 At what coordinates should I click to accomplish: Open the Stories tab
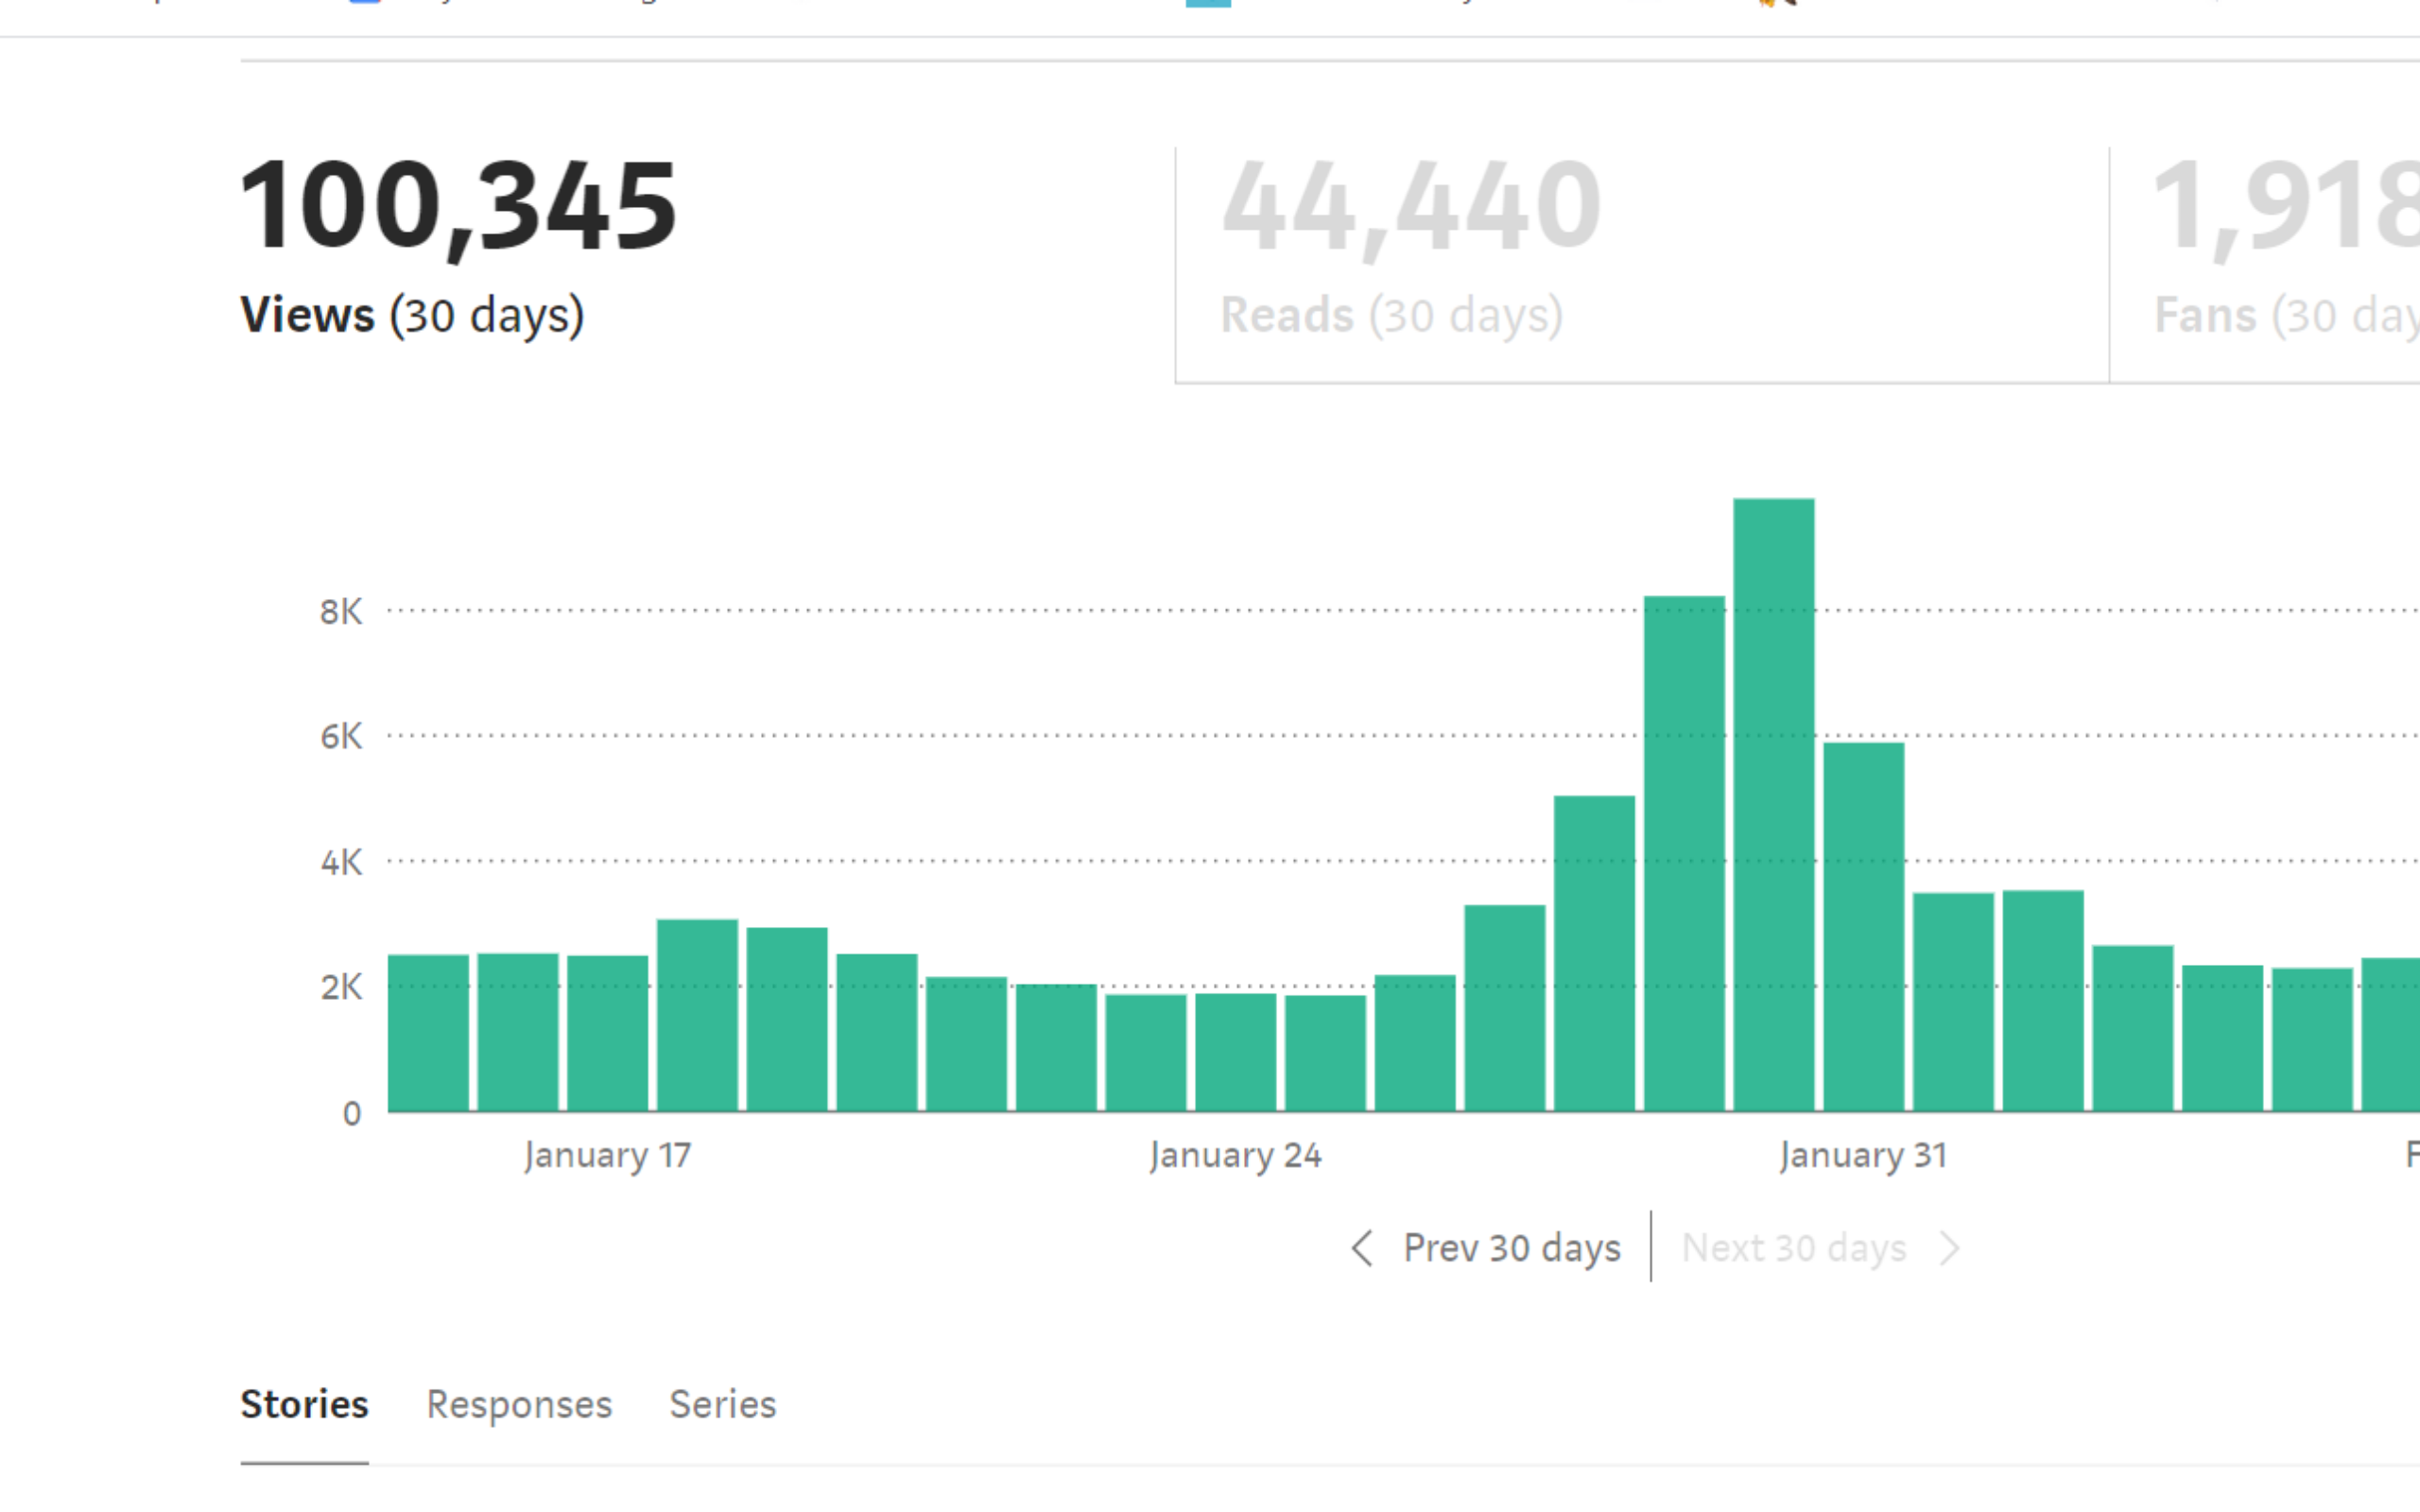pyautogui.click(x=304, y=1404)
